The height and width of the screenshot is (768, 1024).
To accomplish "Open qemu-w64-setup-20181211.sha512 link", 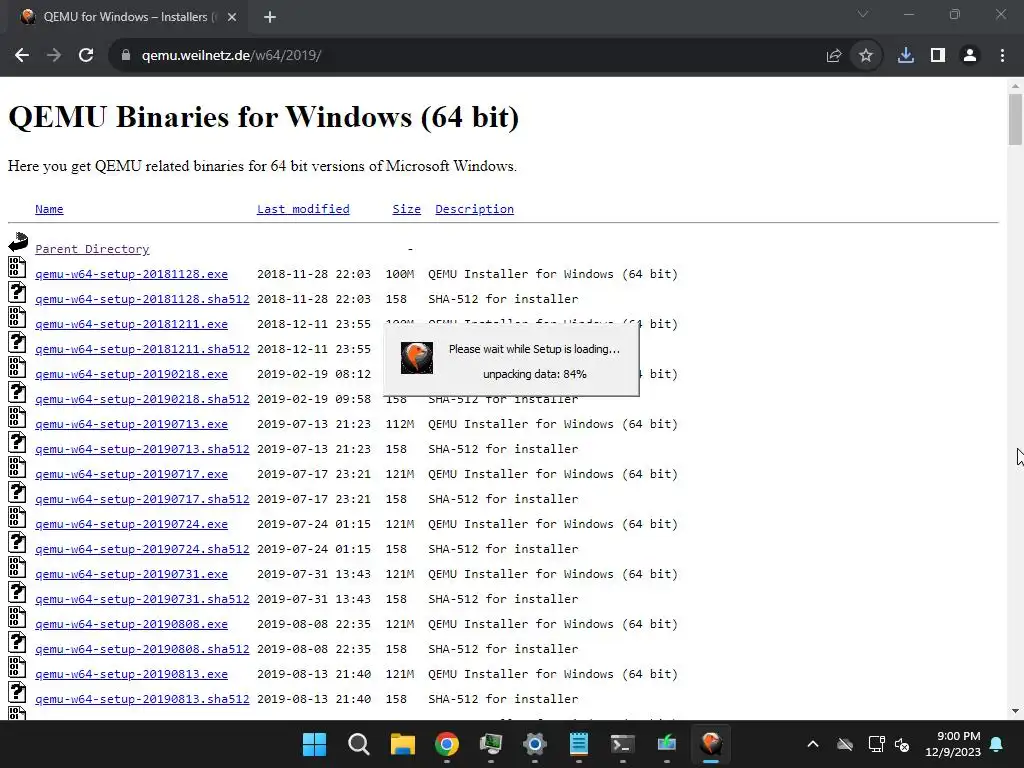I will pos(142,349).
